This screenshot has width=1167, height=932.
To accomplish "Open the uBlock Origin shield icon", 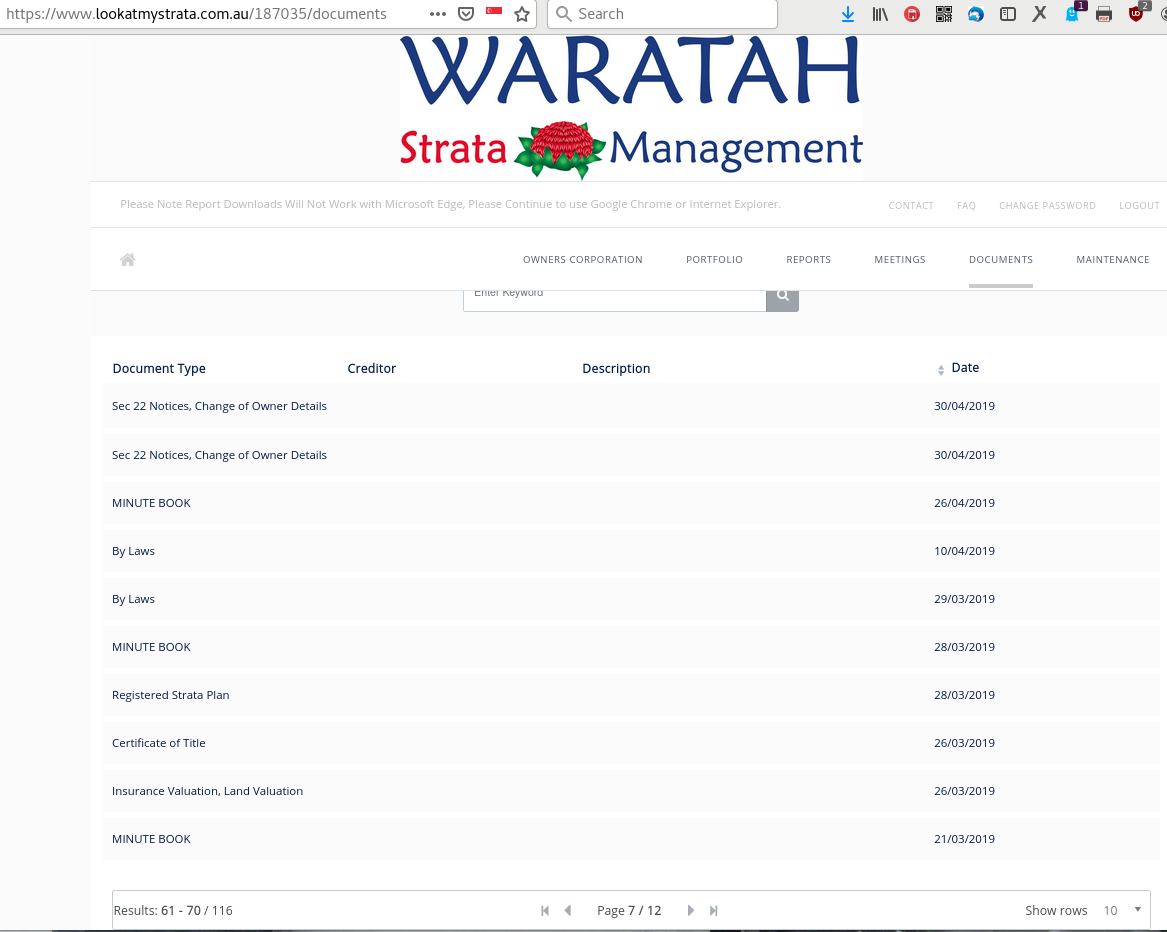I will 1136,13.
